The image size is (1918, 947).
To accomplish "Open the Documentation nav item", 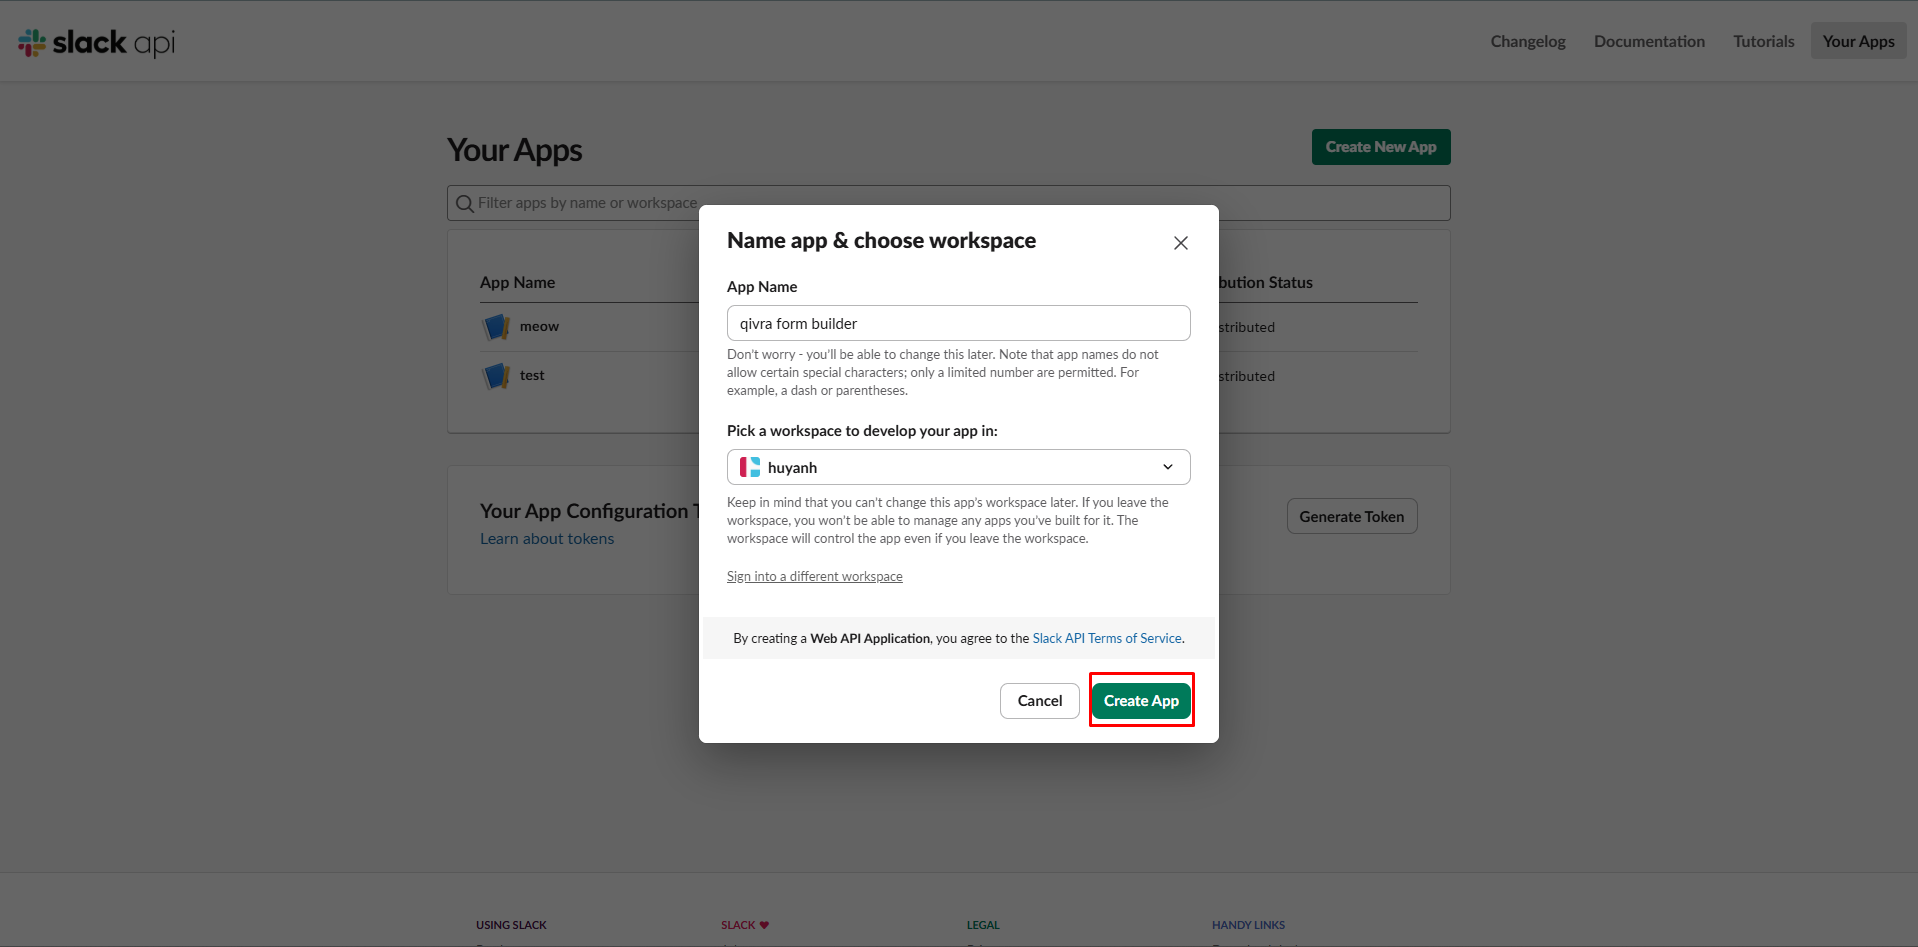I will point(1649,41).
